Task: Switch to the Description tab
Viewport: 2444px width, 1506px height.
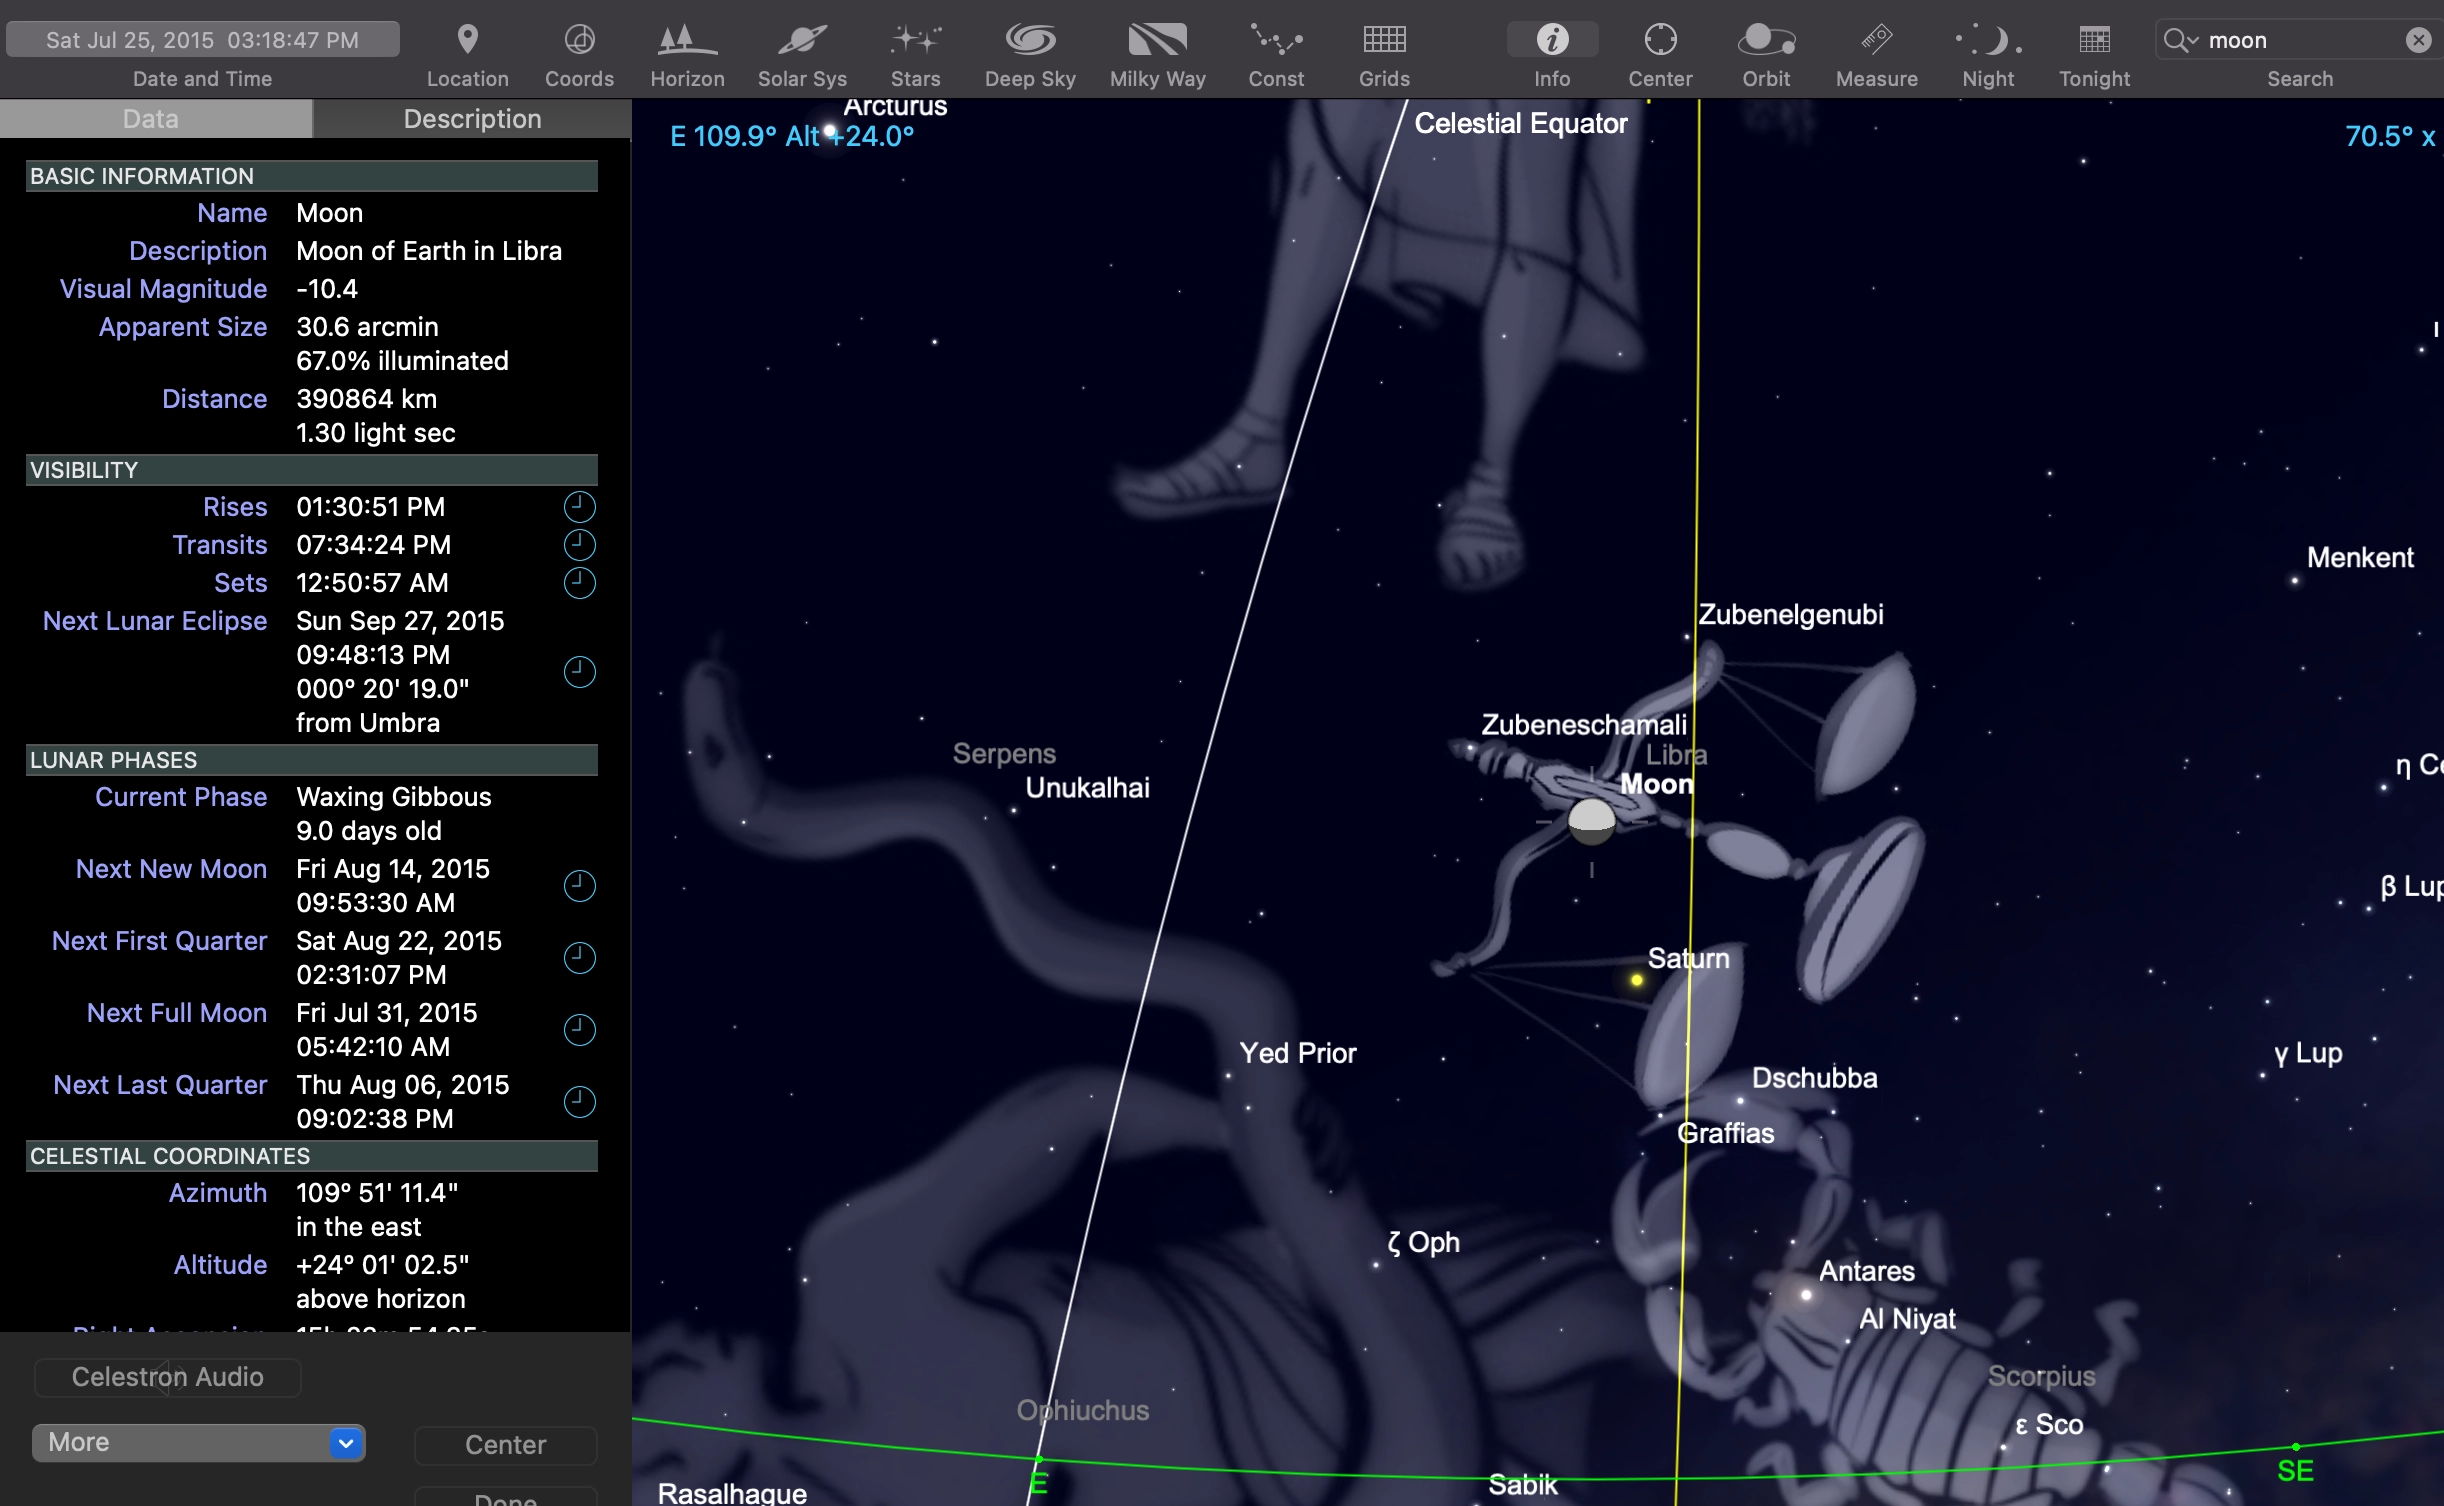Action: (x=472, y=119)
